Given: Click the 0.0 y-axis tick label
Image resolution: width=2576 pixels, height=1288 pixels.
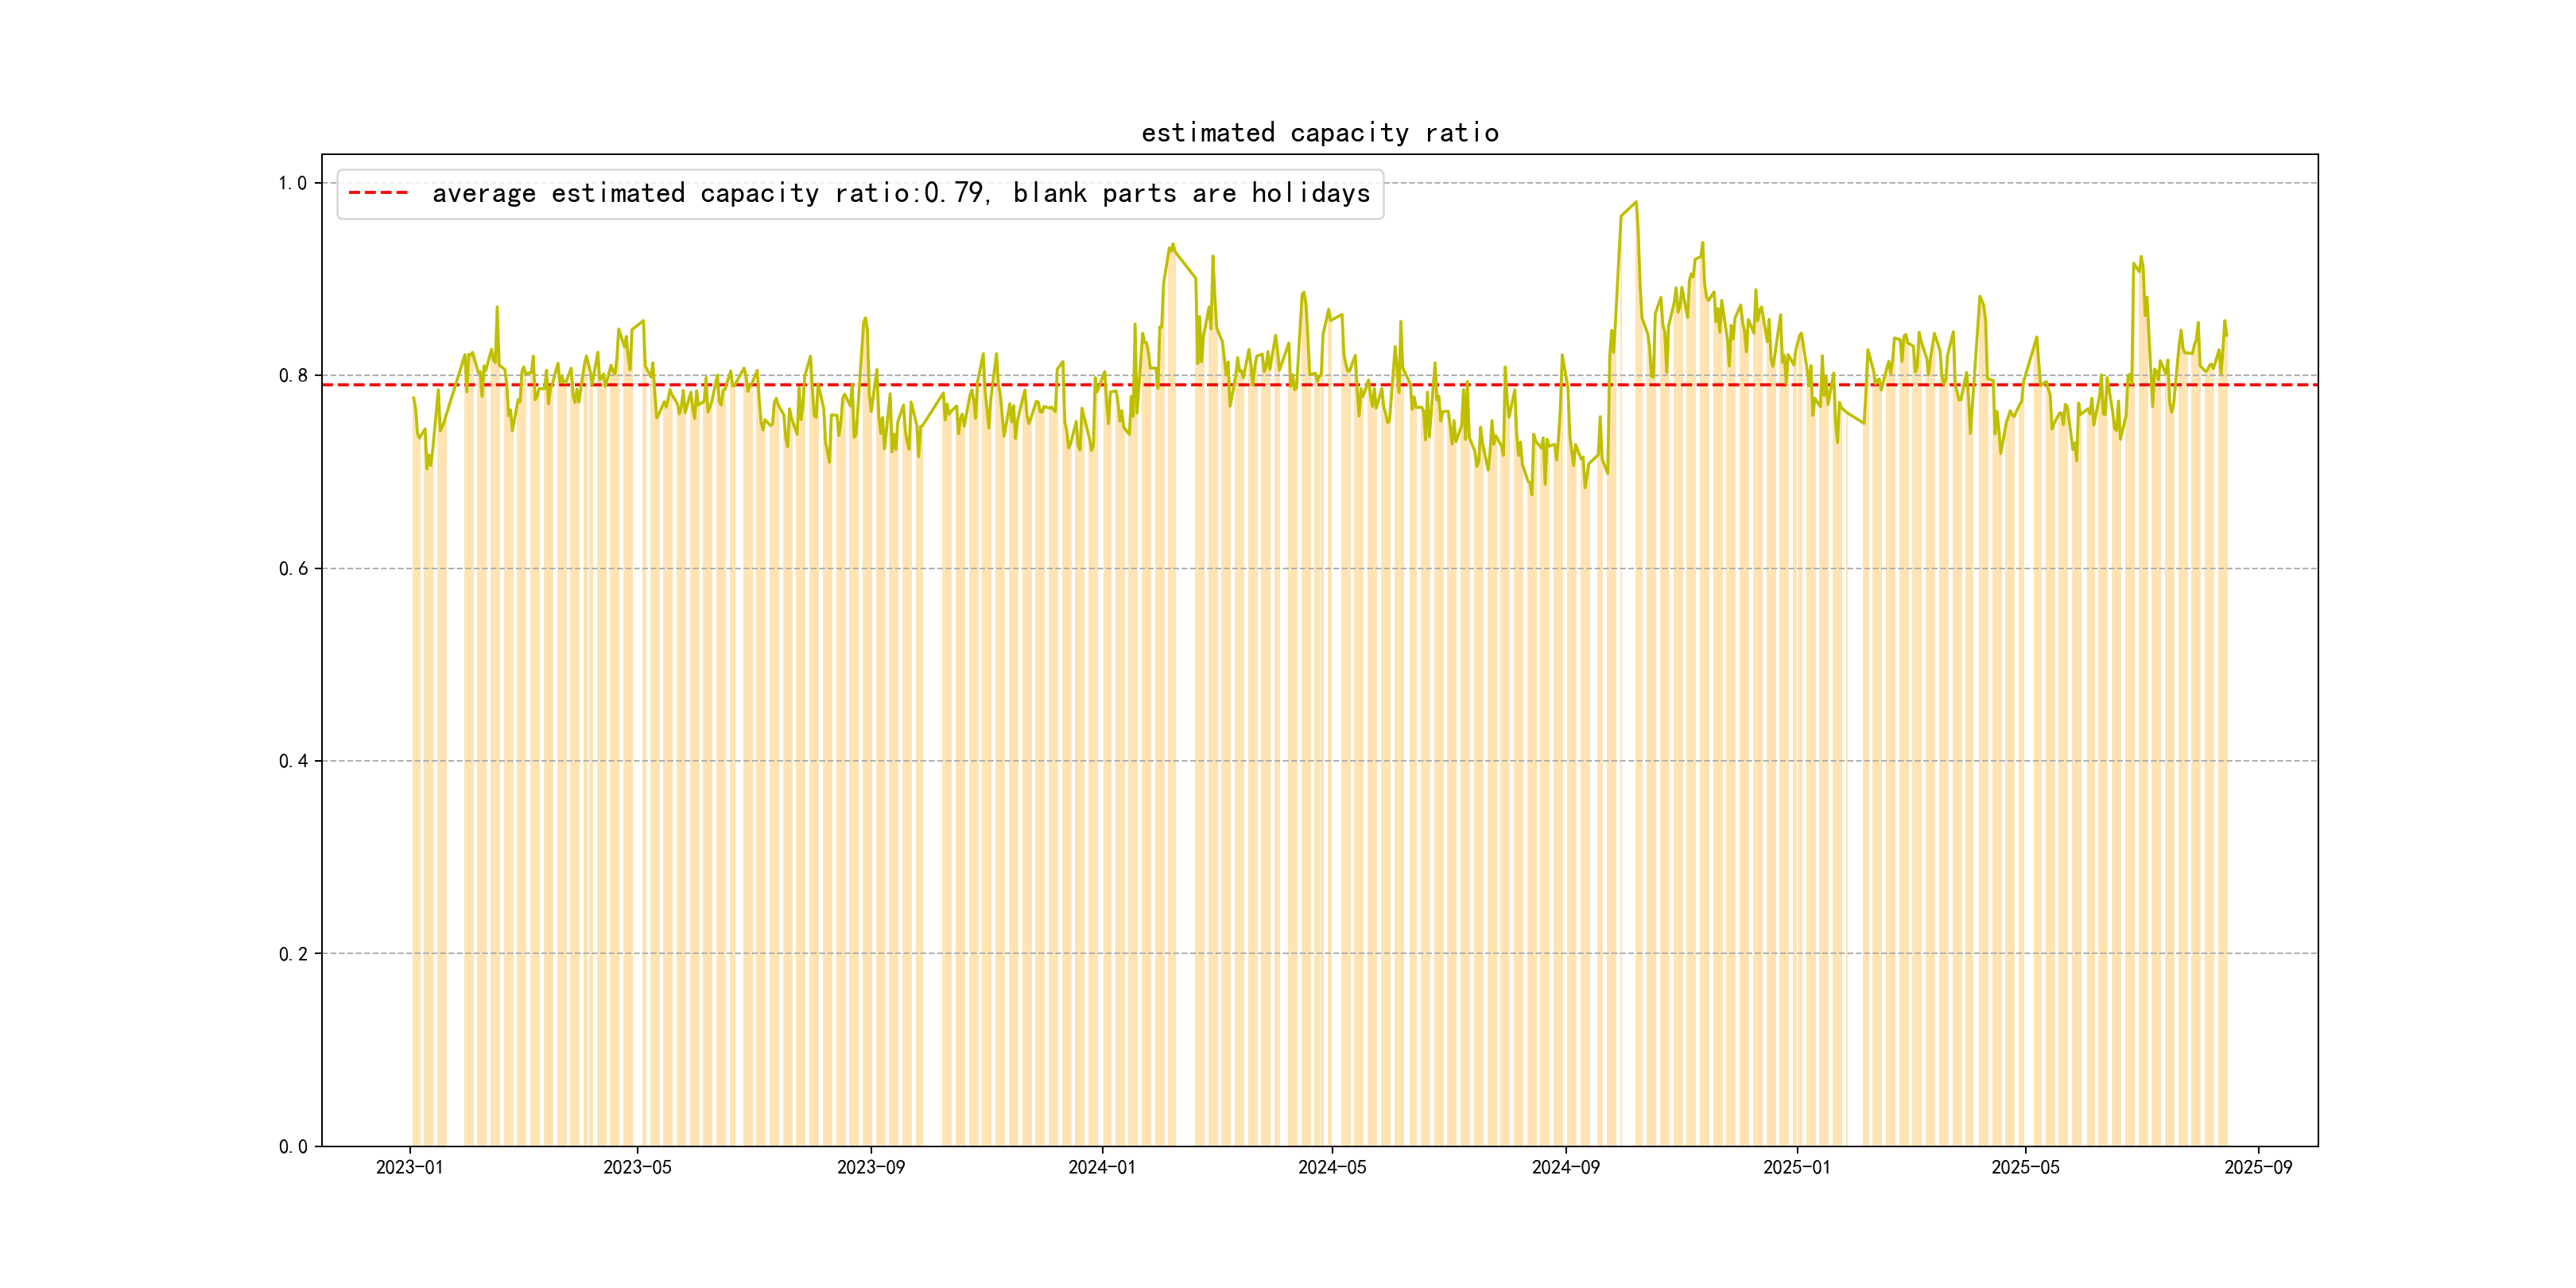Looking at the screenshot, I should [292, 1147].
